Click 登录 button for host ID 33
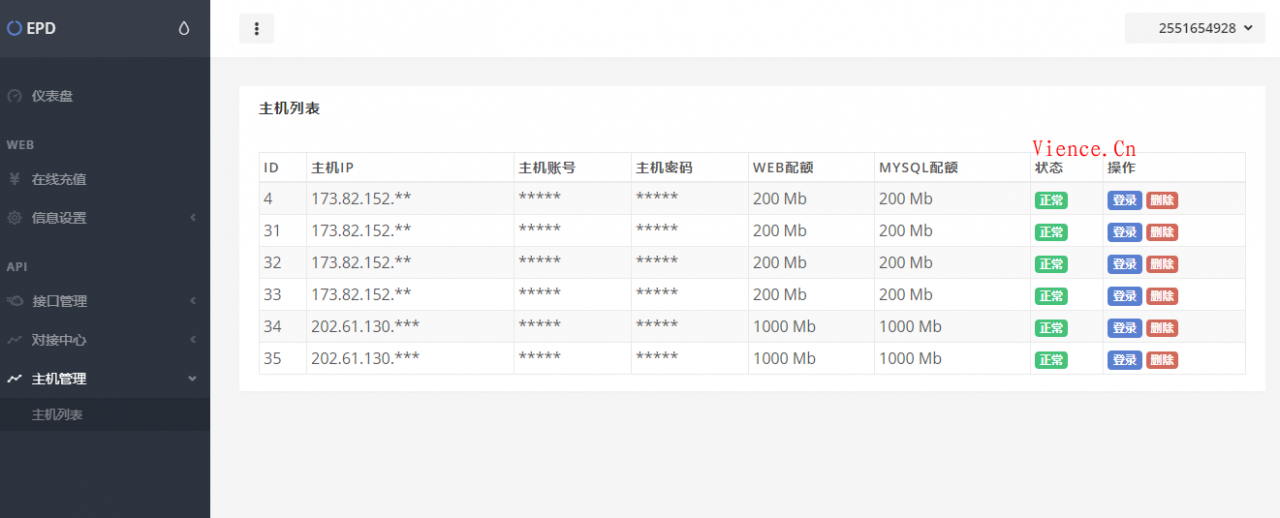Viewport: 1280px width, 518px height. click(x=1124, y=296)
